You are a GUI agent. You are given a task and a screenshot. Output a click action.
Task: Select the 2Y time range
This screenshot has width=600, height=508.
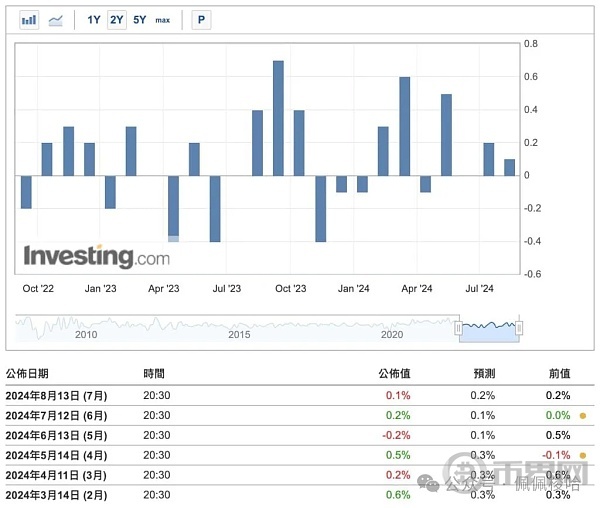pyautogui.click(x=117, y=20)
